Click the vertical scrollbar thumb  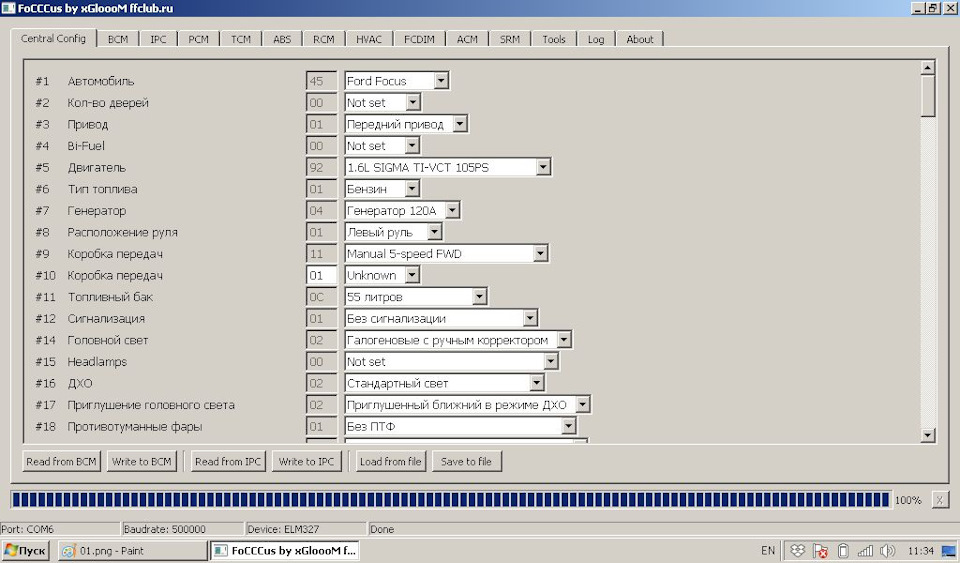[928, 95]
